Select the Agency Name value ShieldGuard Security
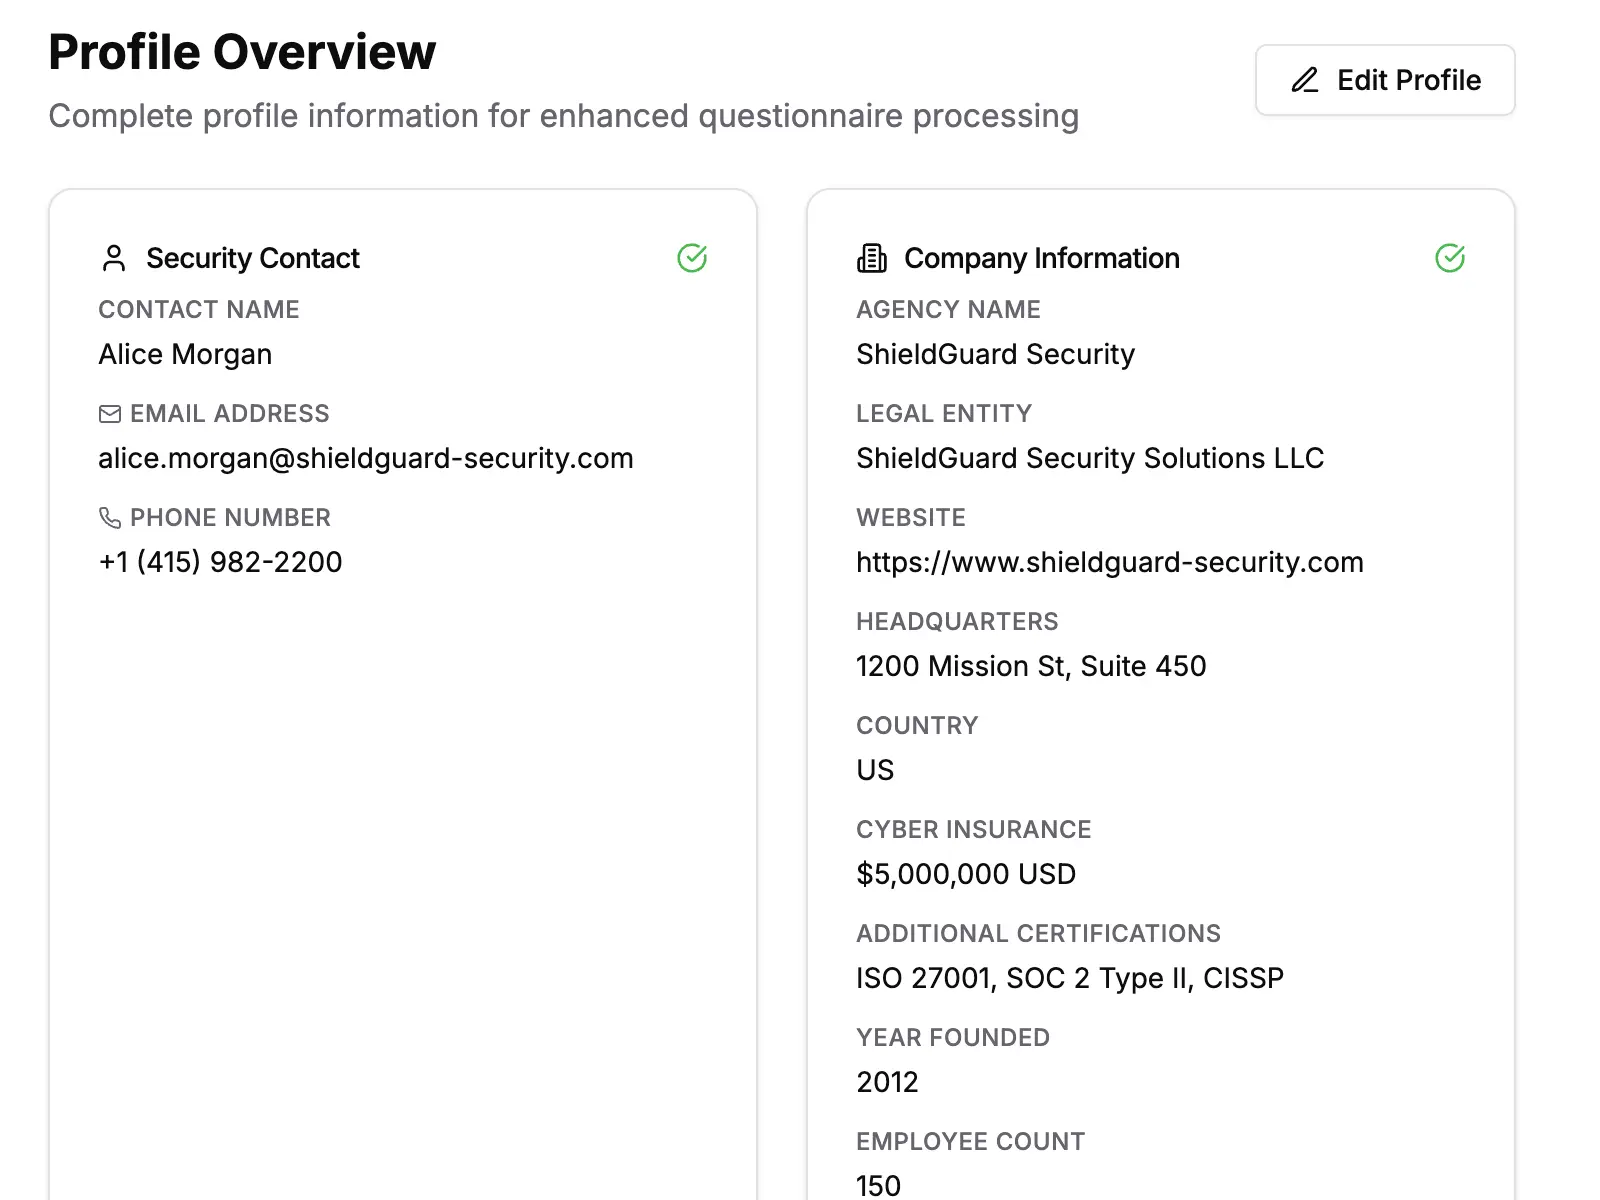The width and height of the screenshot is (1600, 1200). pos(994,353)
